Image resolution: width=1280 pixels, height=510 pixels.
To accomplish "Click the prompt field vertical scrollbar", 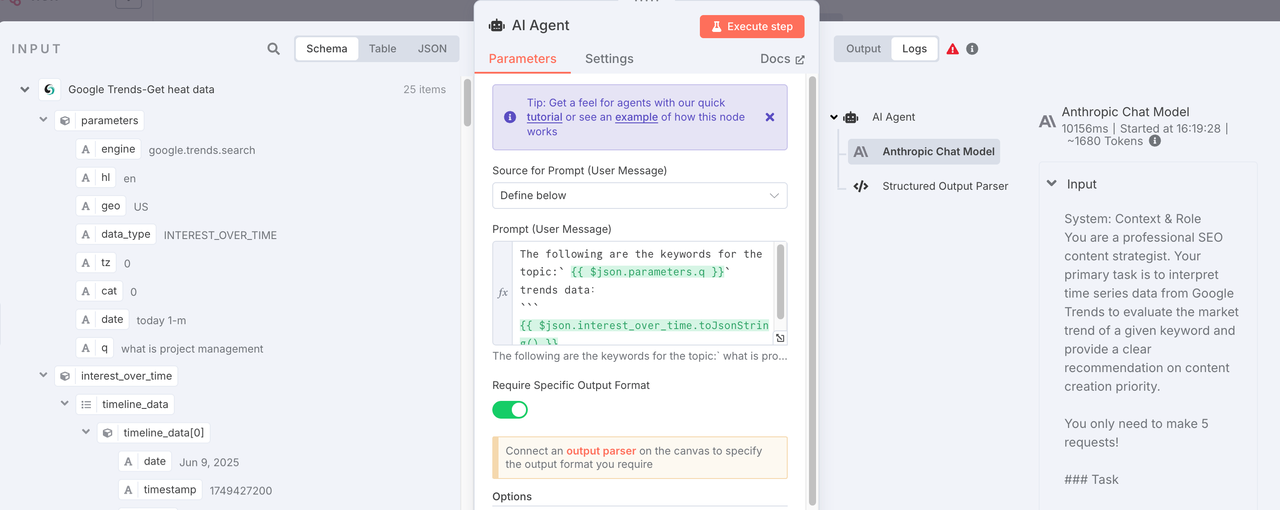I will tap(781, 282).
